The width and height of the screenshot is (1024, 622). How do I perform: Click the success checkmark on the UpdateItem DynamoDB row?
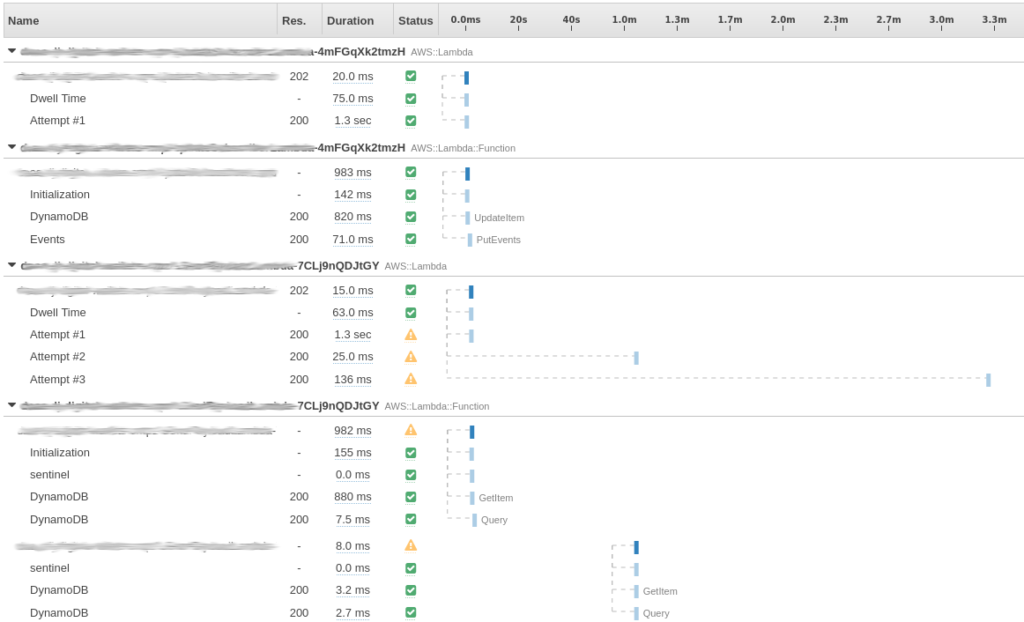[410, 216]
